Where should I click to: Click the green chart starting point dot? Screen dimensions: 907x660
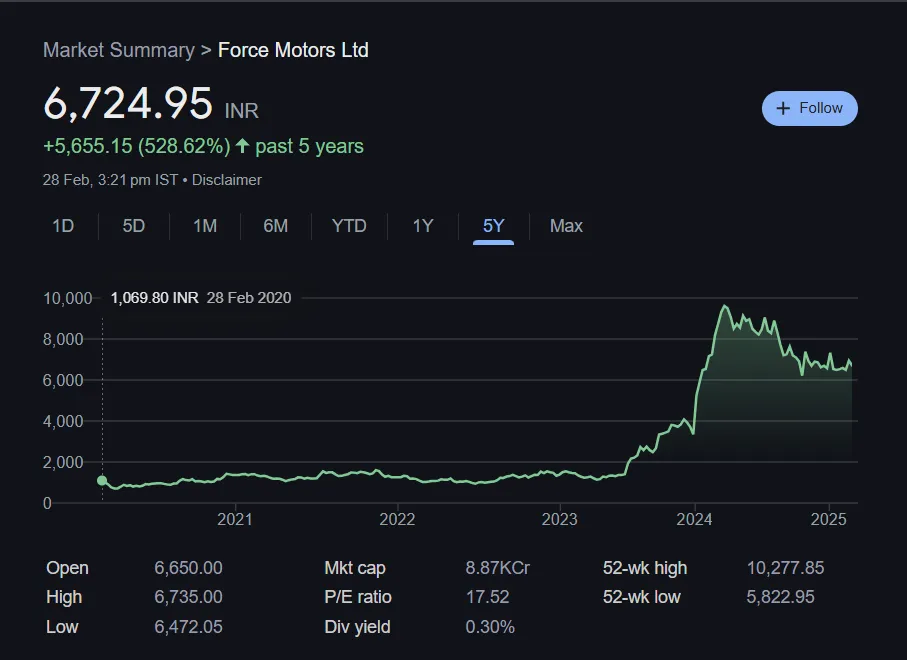[x=102, y=480]
